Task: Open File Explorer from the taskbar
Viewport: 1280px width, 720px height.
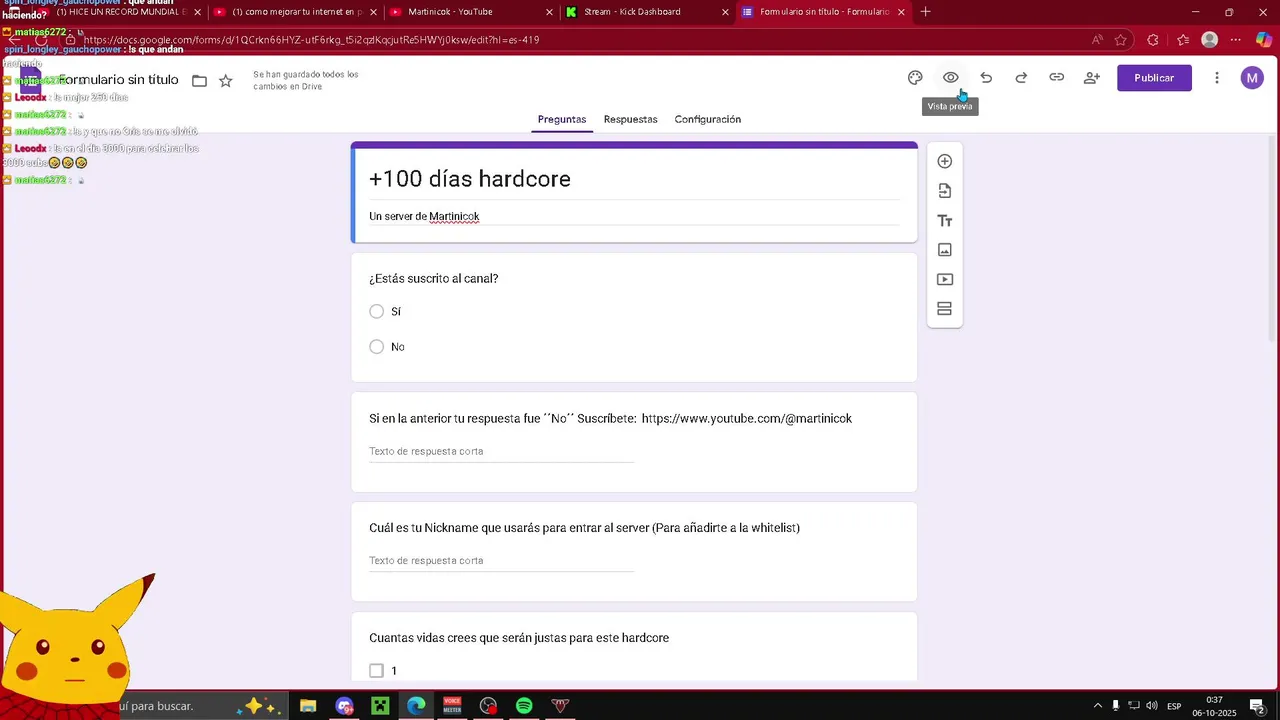Action: click(x=308, y=706)
